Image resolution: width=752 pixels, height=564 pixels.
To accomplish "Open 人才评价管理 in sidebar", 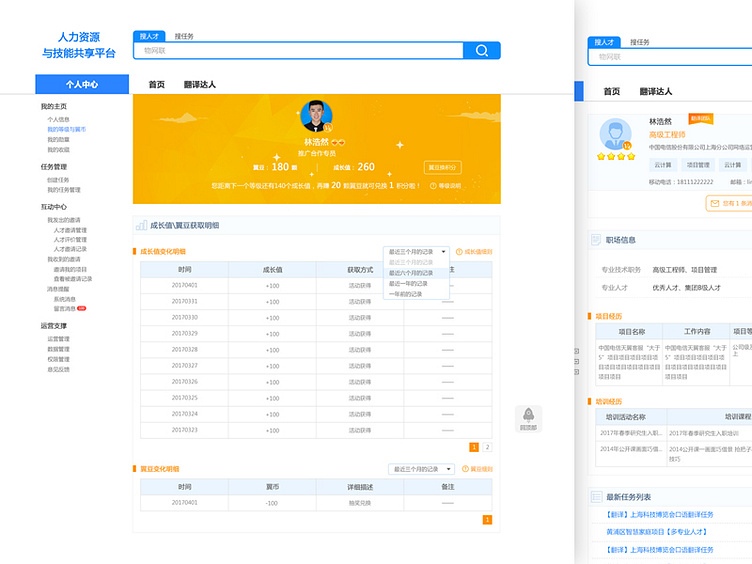I will click(70, 240).
